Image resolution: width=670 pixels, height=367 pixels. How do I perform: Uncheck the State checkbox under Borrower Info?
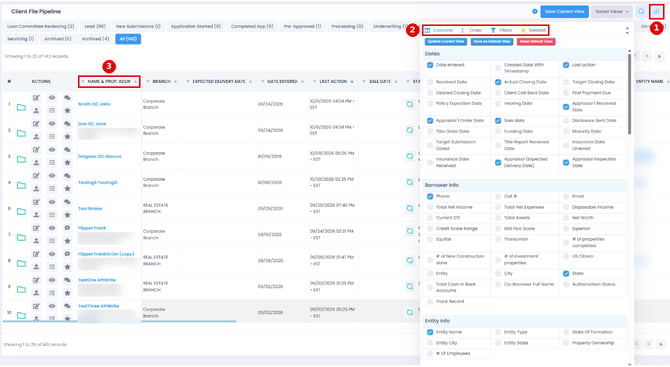(566, 273)
